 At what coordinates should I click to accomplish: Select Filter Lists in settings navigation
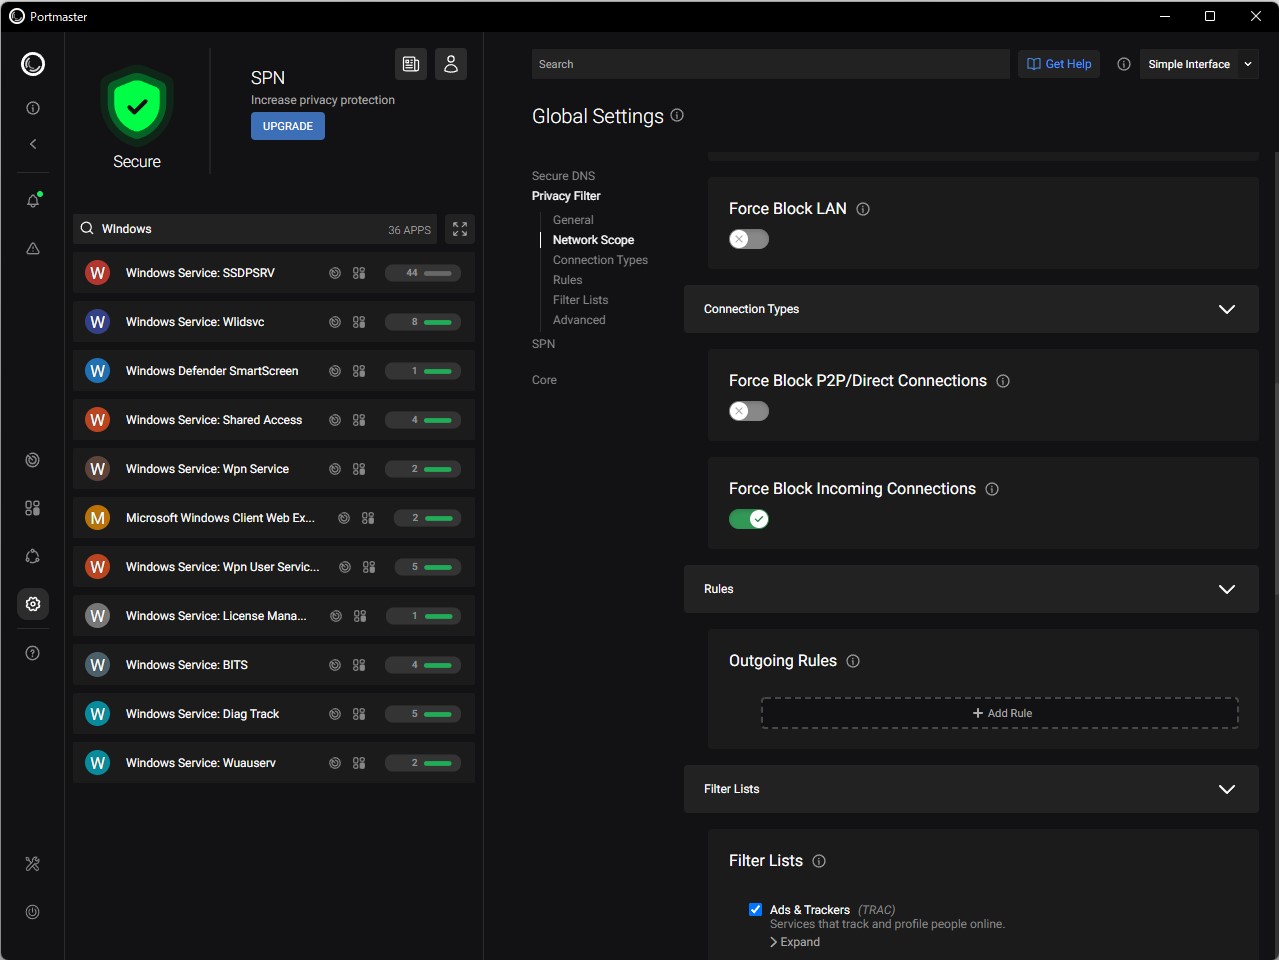click(x=580, y=300)
